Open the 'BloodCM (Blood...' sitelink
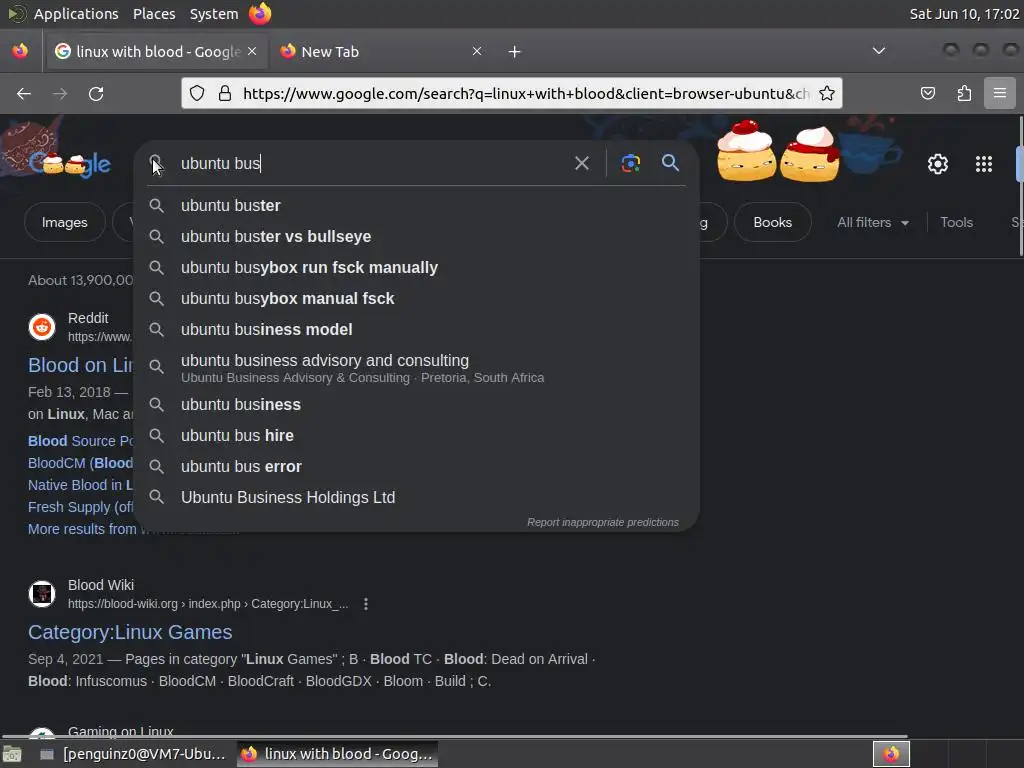This screenshot has height=768, width=1024. [x=80, y=463]
